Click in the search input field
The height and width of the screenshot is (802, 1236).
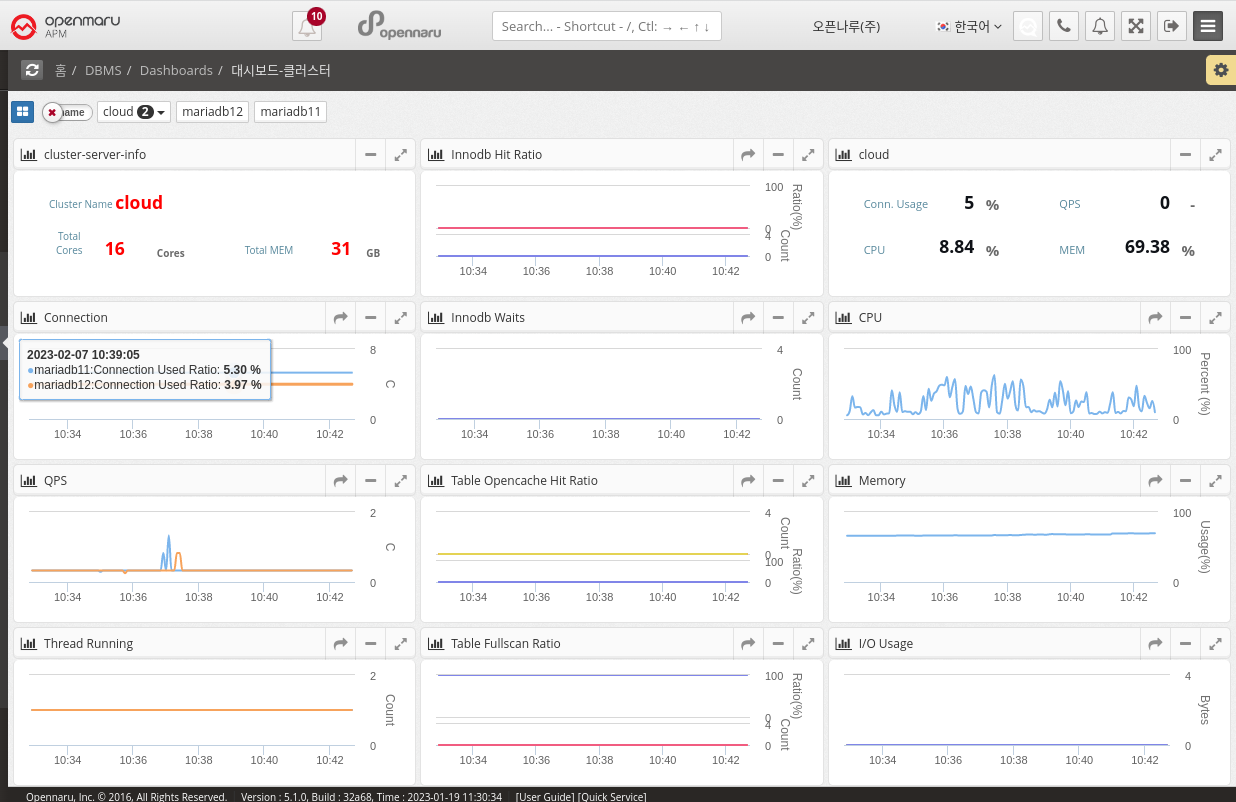point(606,27)
